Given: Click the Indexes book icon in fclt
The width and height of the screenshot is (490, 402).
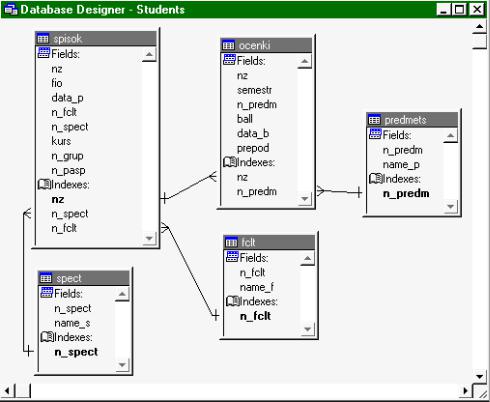Looking at the screenshot, I should (x=232, y=301).
